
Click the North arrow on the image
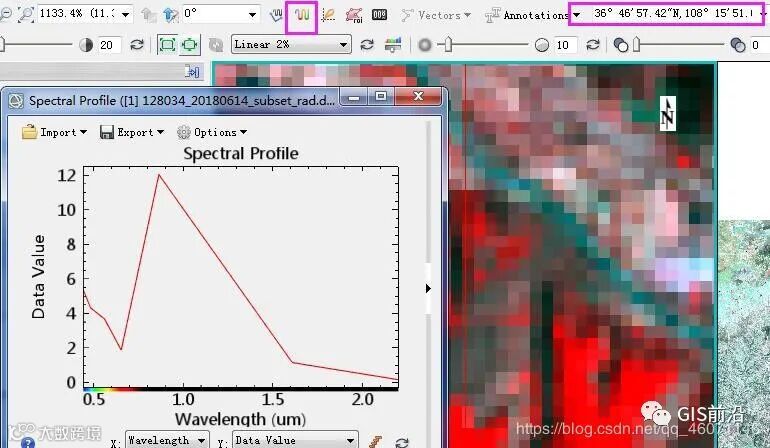667,113
